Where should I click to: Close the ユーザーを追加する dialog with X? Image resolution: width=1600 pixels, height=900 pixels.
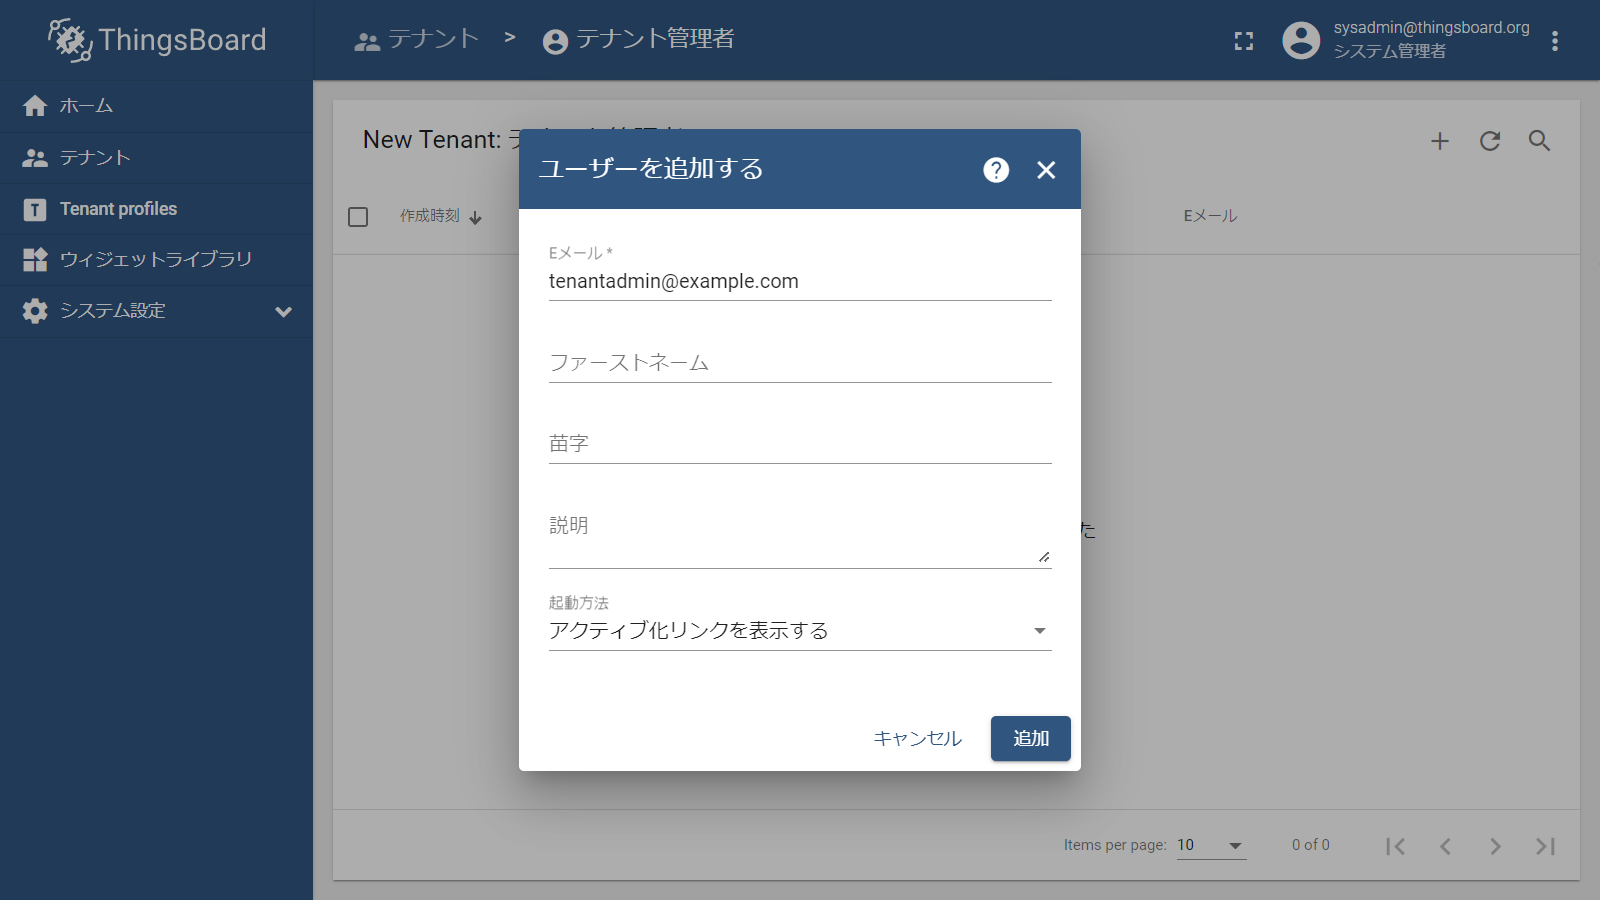pos(1046,170)
